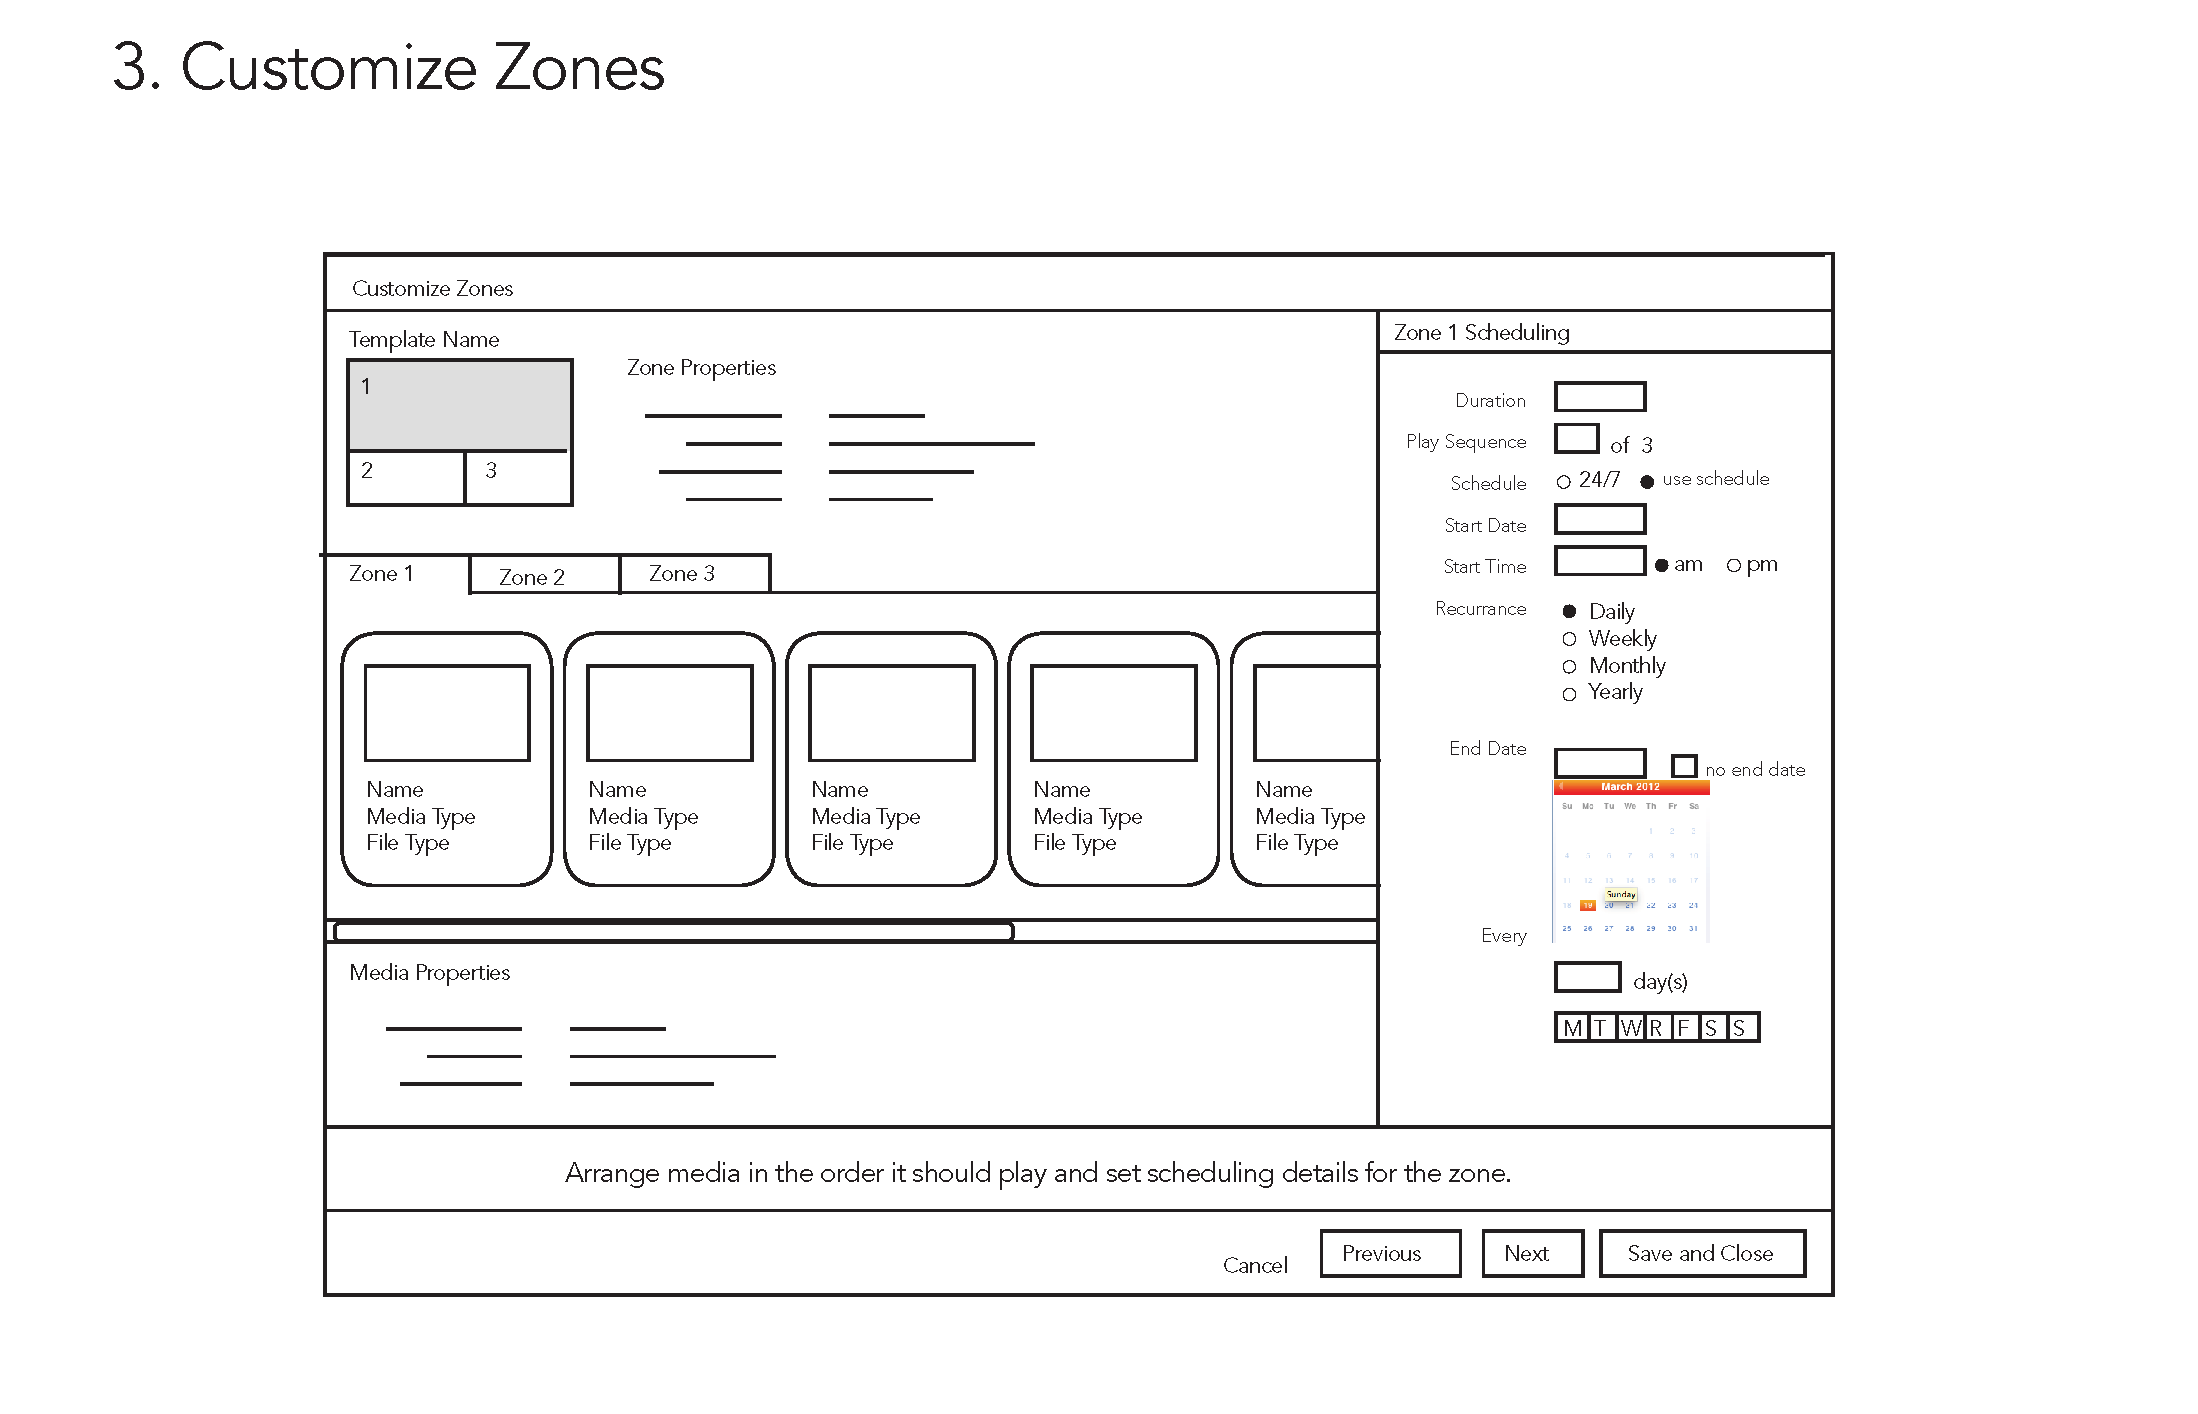Click the Start Date field
Screen dimensions: 2198x1414
coord(1600,519)
